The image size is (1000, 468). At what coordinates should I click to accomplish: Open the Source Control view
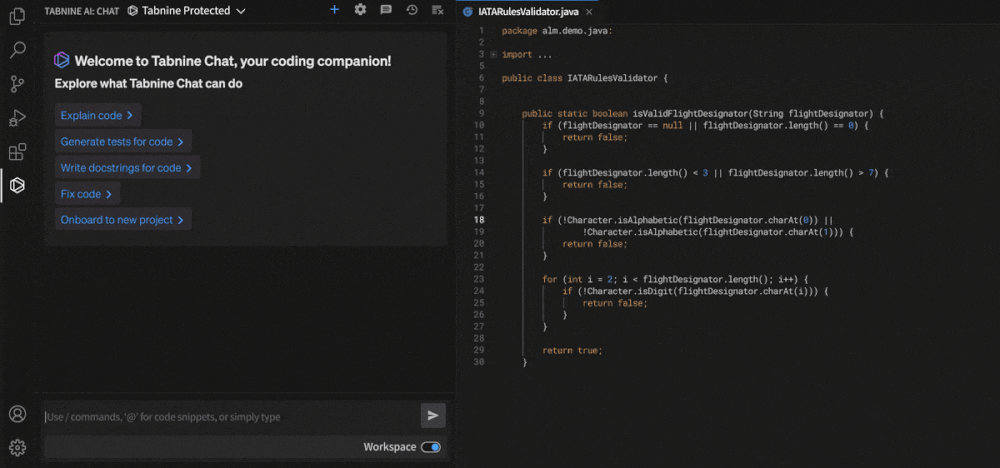17,84
